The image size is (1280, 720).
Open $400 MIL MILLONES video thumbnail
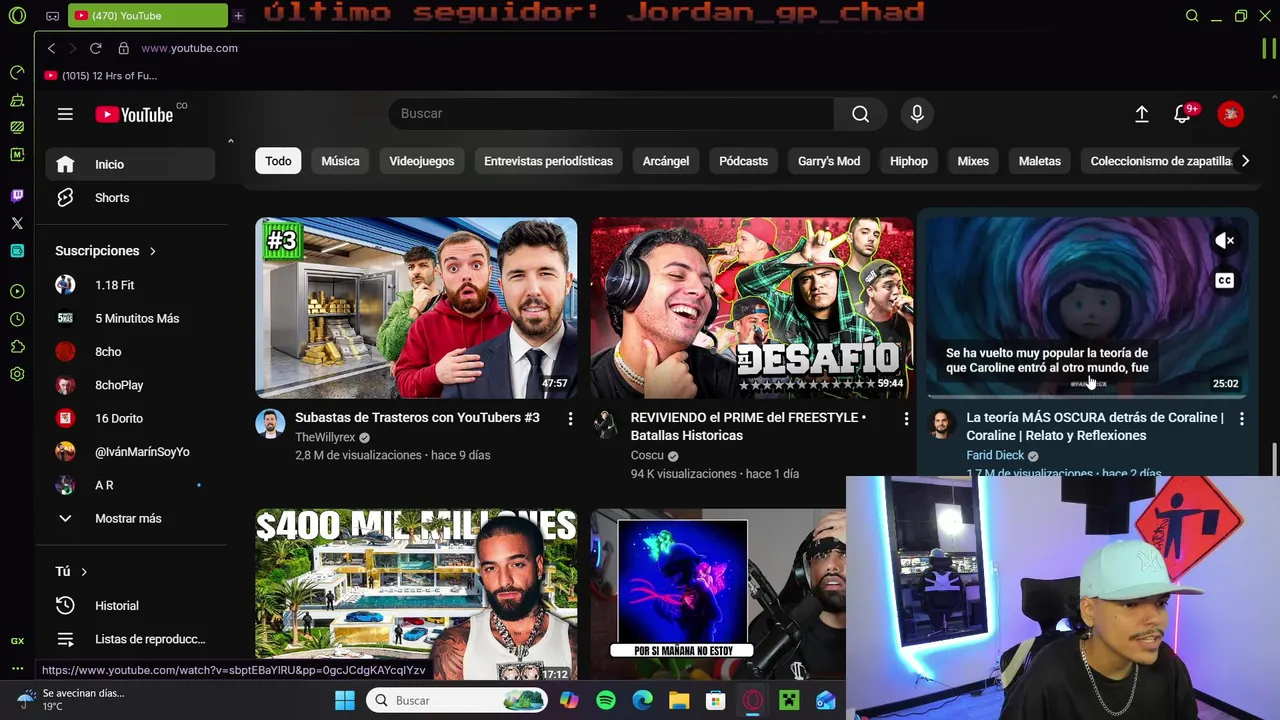pyautogui.click(x=416, y=595)
